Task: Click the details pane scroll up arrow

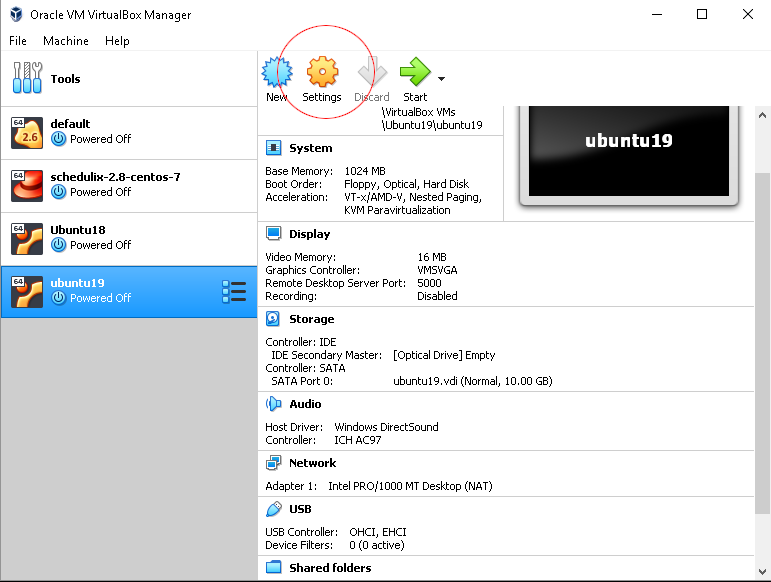Action: [762, 116]
